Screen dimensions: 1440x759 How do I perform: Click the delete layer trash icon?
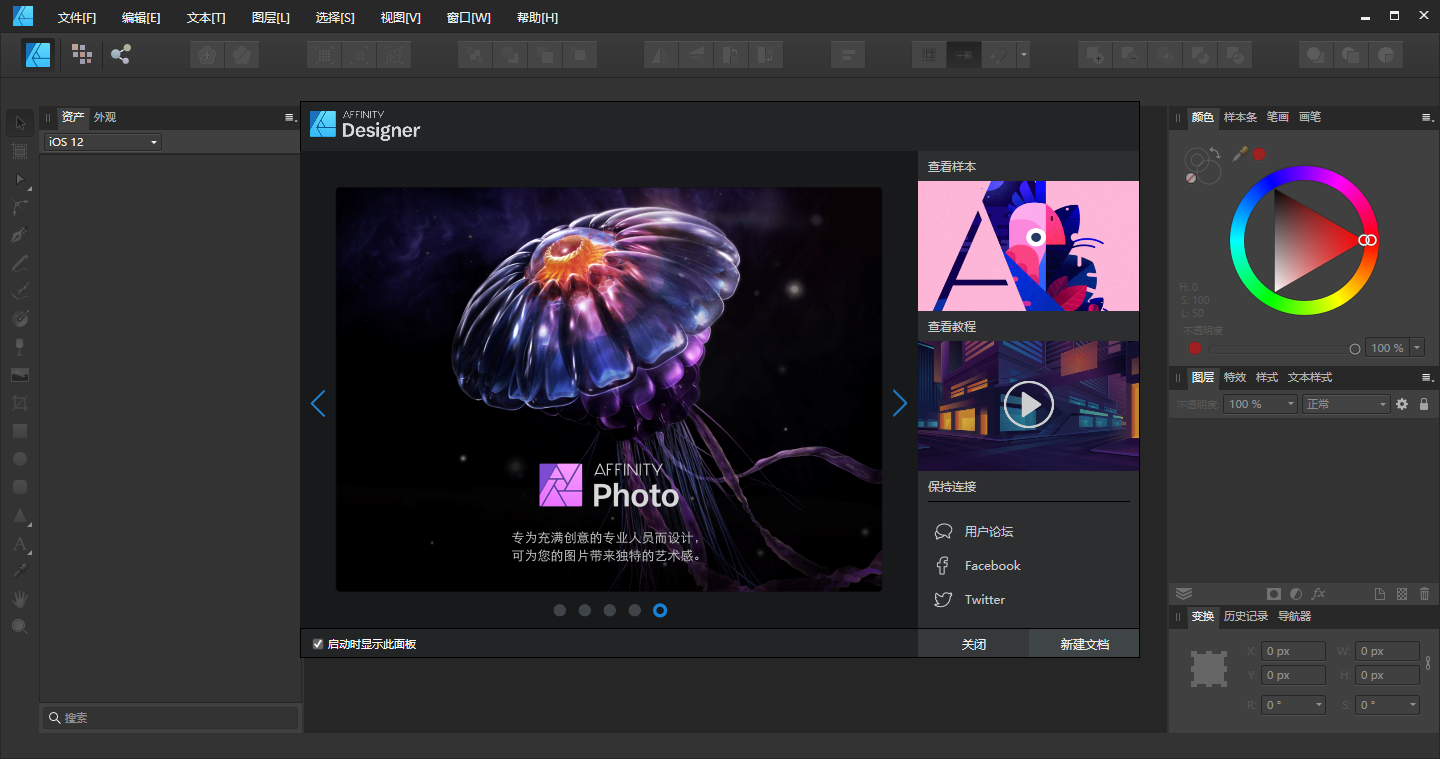pyautogui.click(x=1424, y=594)
